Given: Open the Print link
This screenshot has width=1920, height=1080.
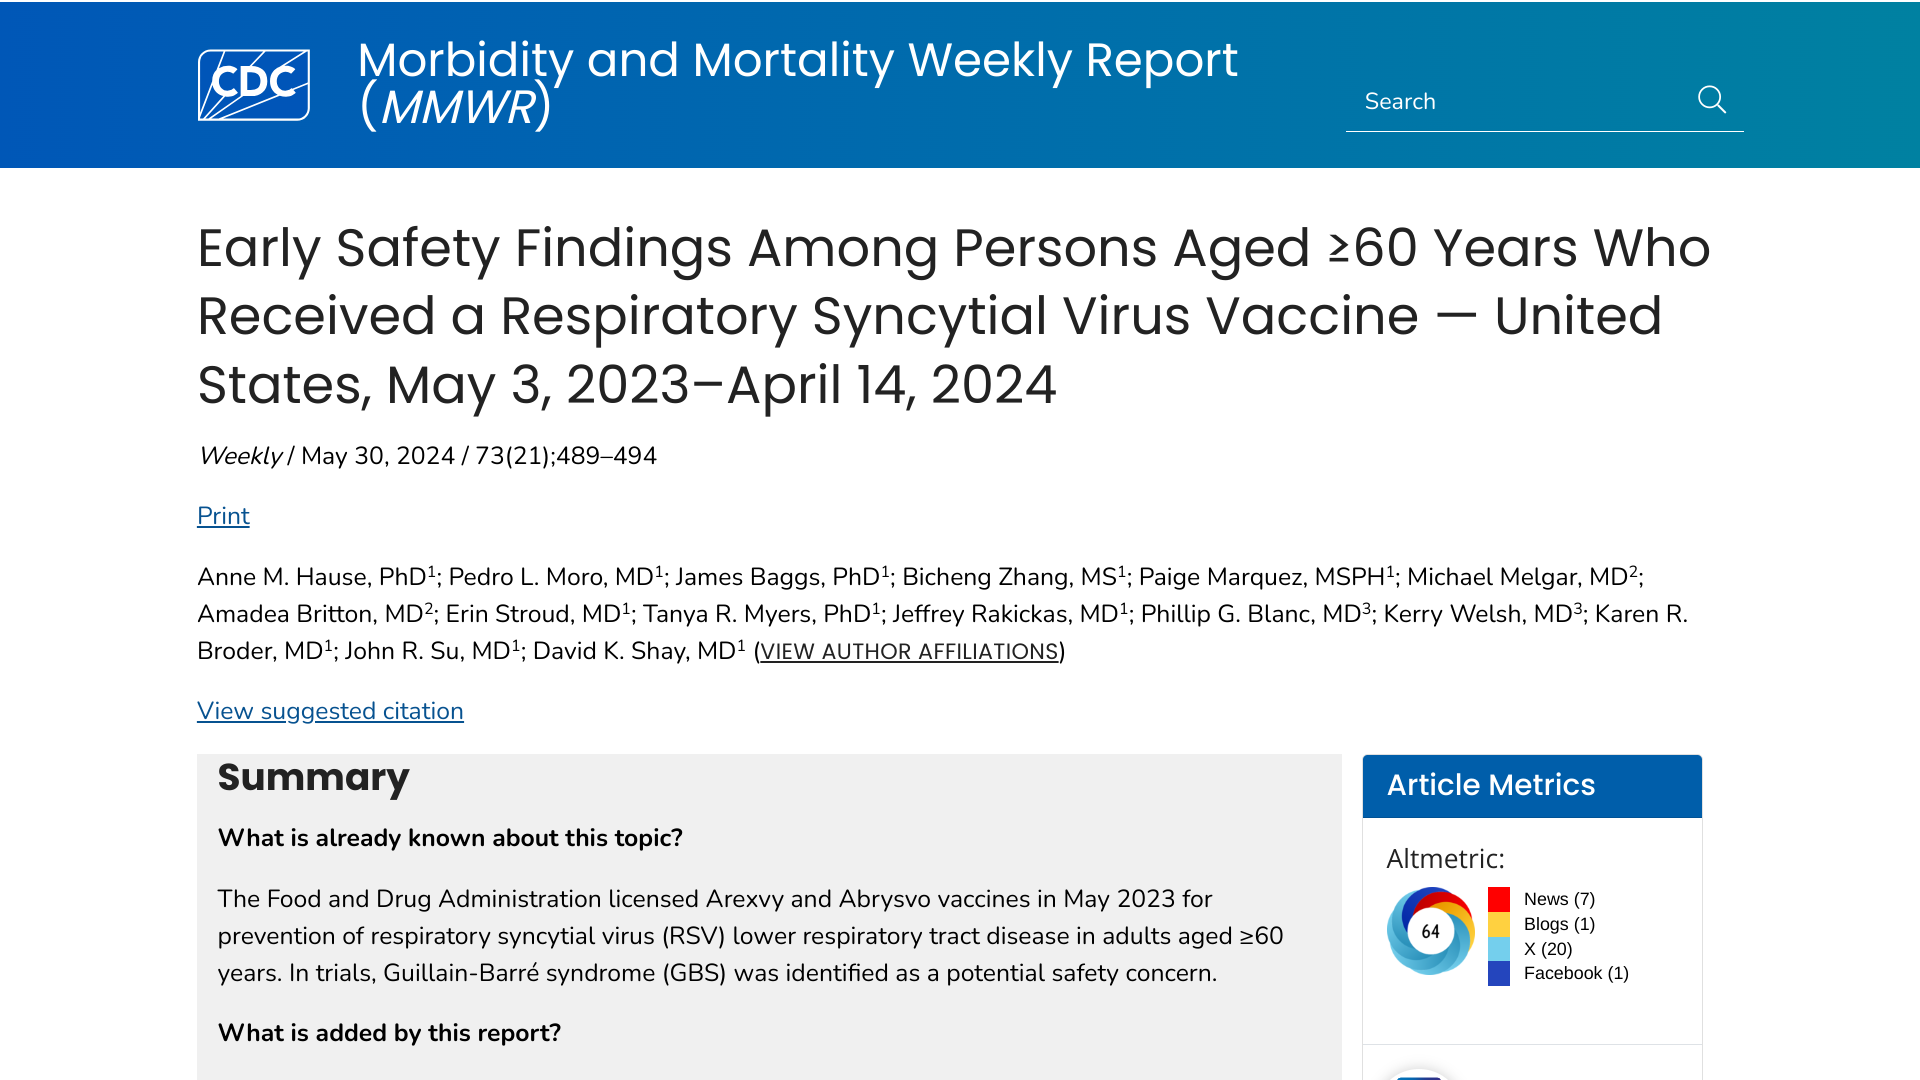Looking at the screenshot, I should (x=223, y=516).
